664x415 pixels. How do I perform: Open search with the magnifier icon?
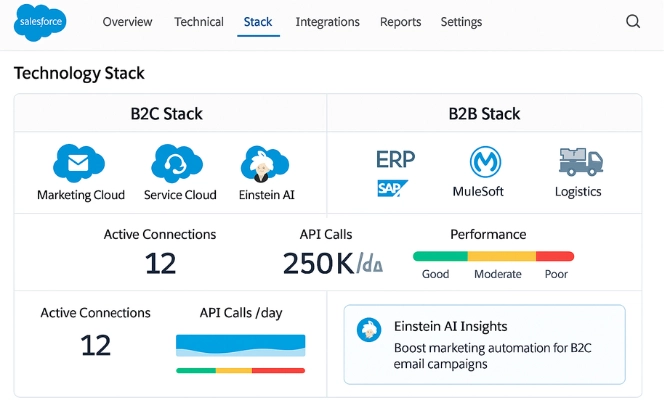tap(633, 22)
